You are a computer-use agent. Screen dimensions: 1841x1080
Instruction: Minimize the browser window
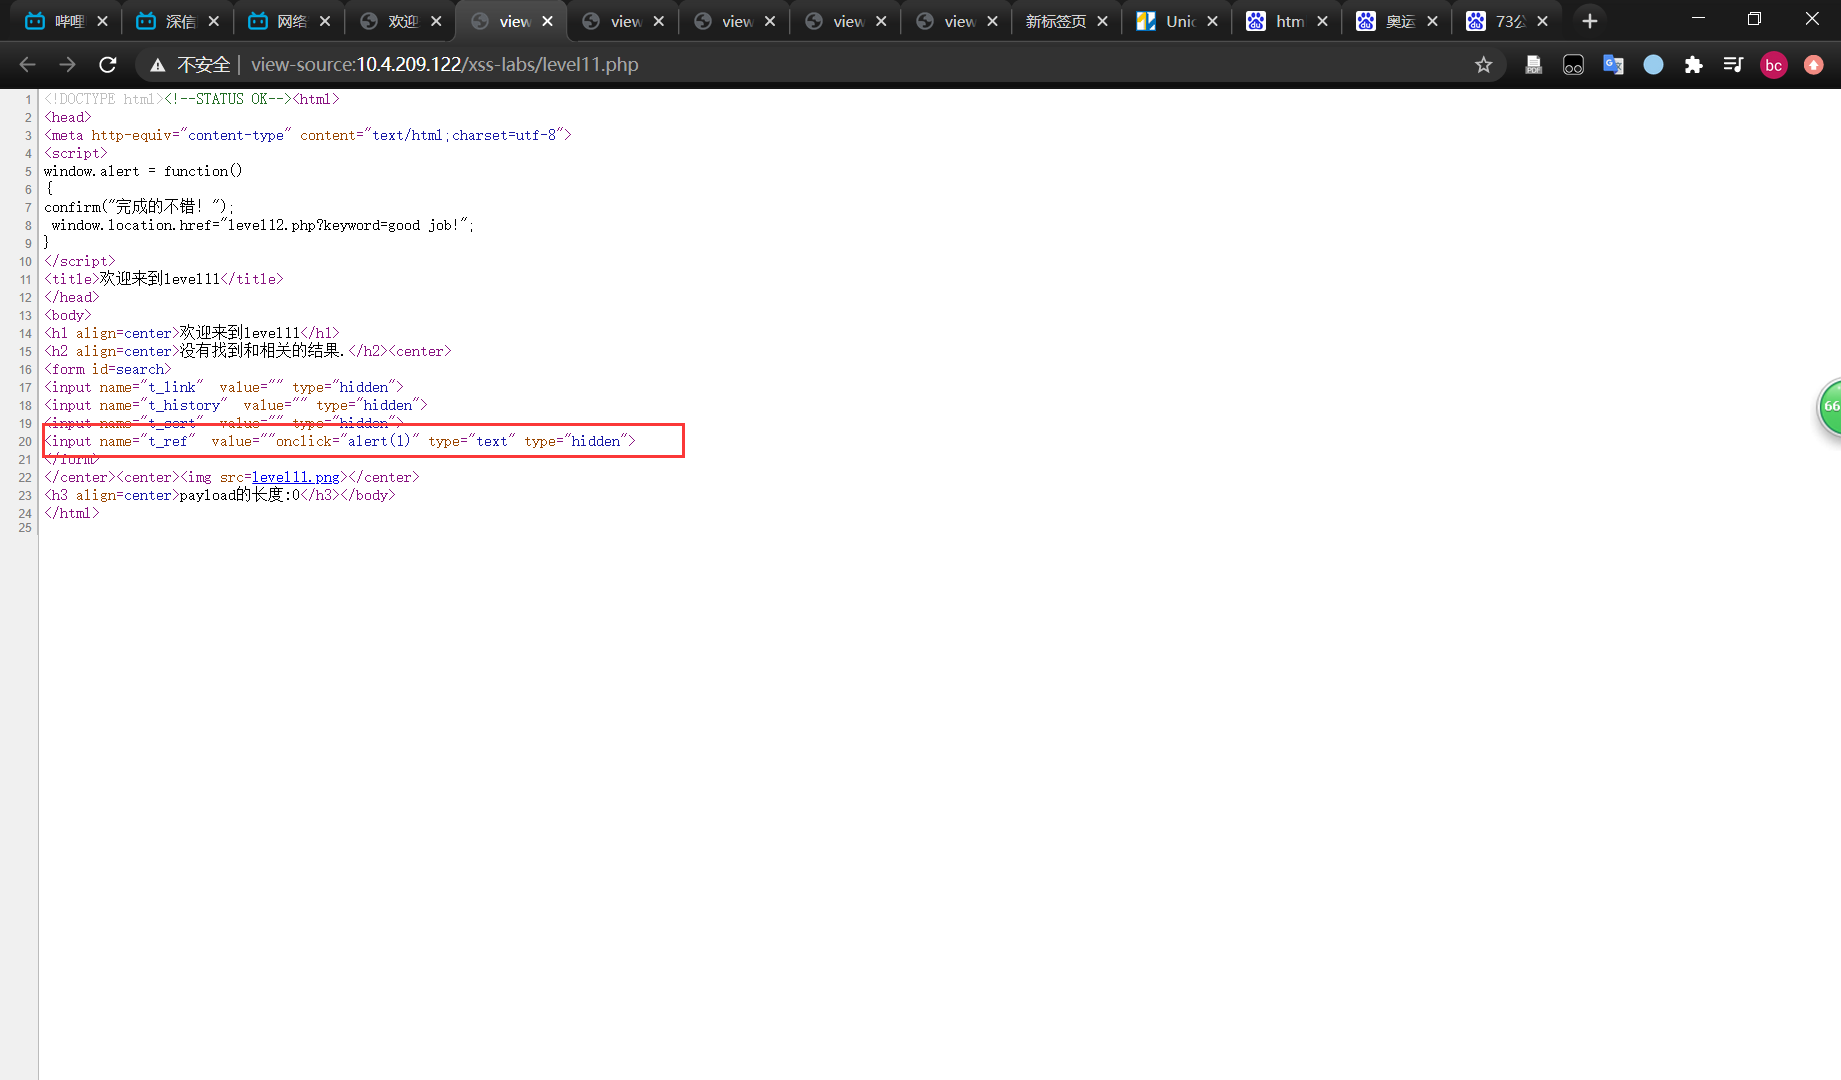1698,19
